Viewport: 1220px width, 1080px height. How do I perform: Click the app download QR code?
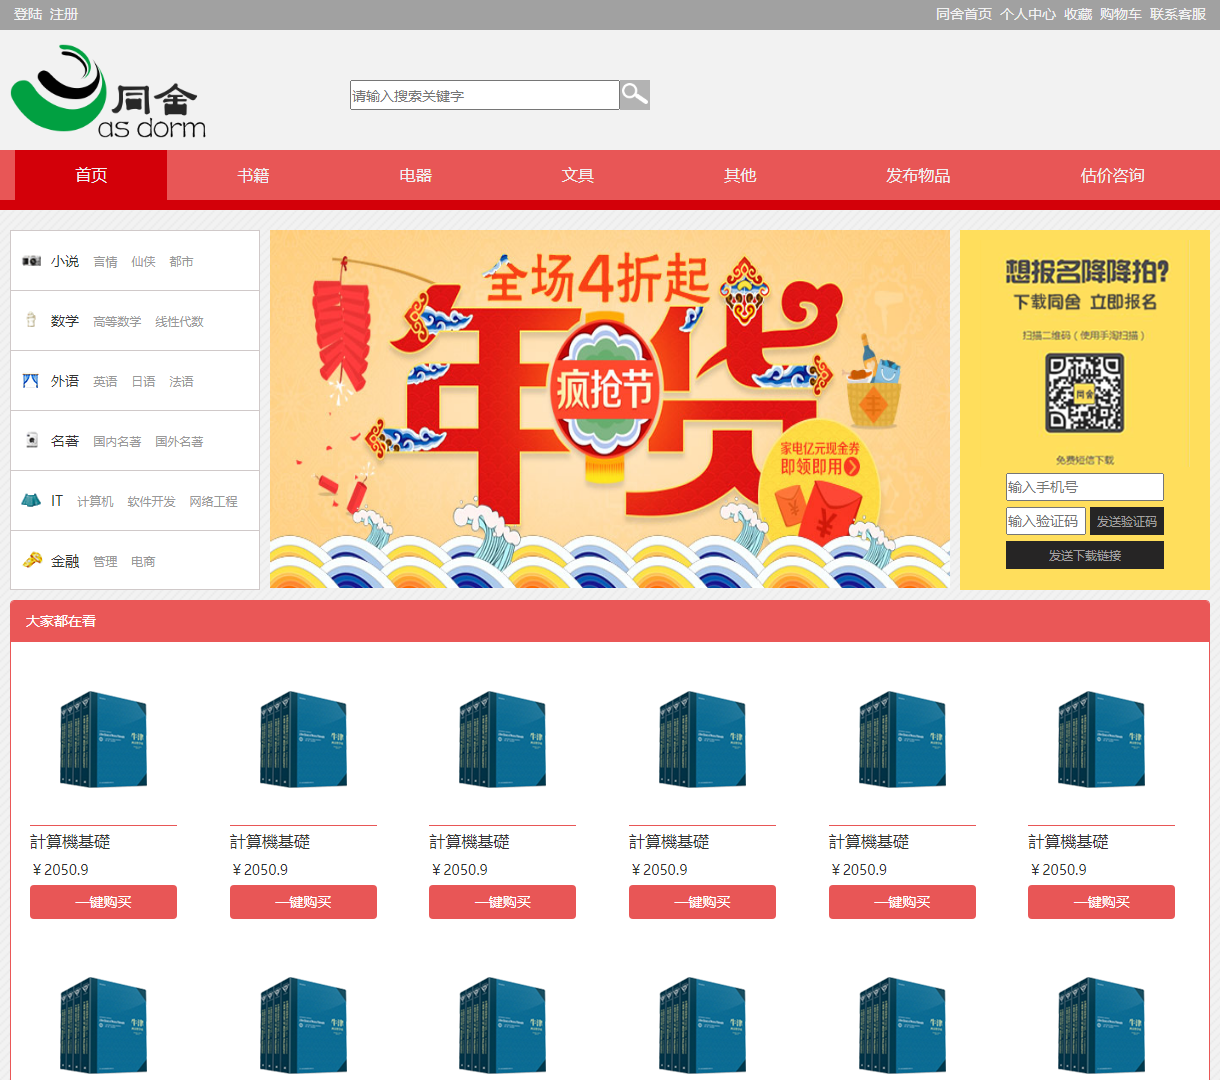[x=1084, y=394]
